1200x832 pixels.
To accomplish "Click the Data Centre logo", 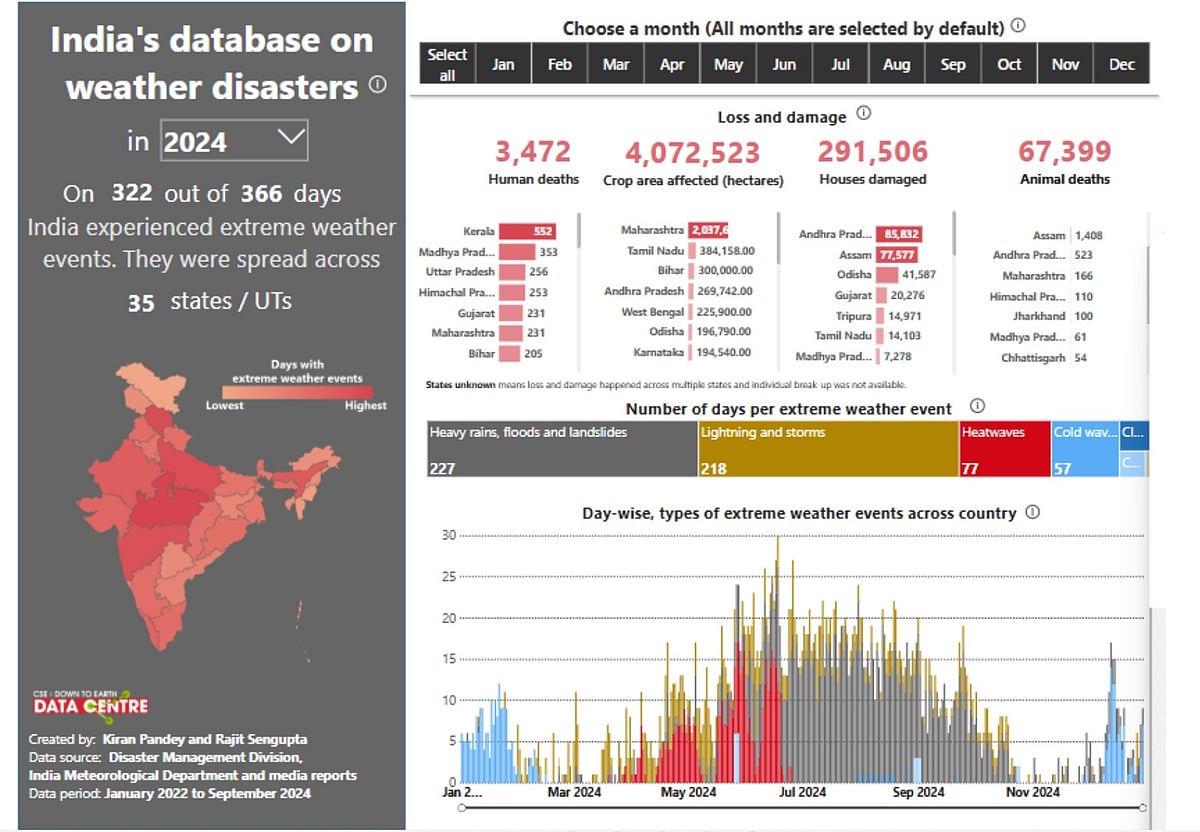I will pos(90,703).
